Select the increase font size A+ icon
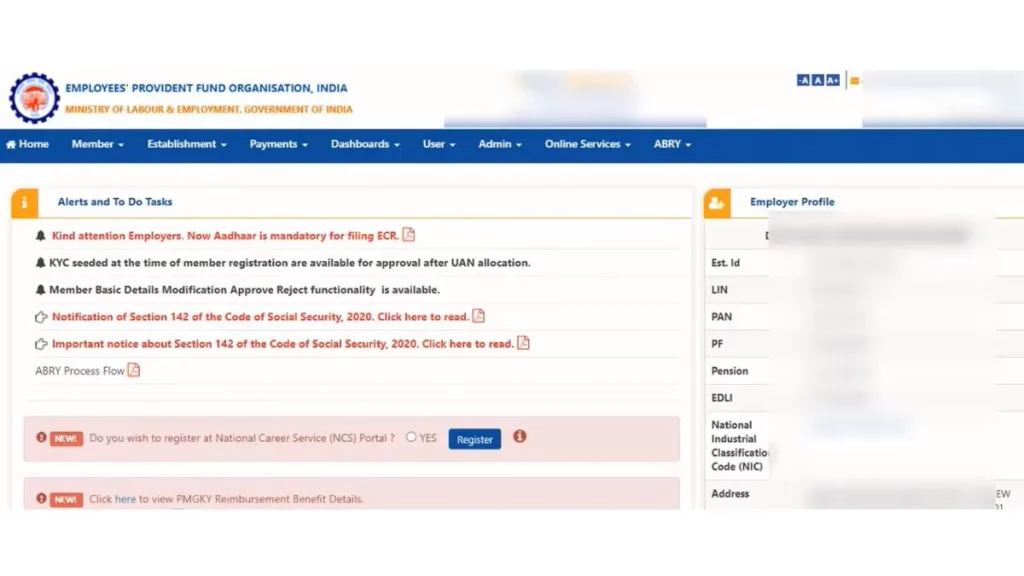The width and height of the screenshot is (1024, 576). pos(833,79)
